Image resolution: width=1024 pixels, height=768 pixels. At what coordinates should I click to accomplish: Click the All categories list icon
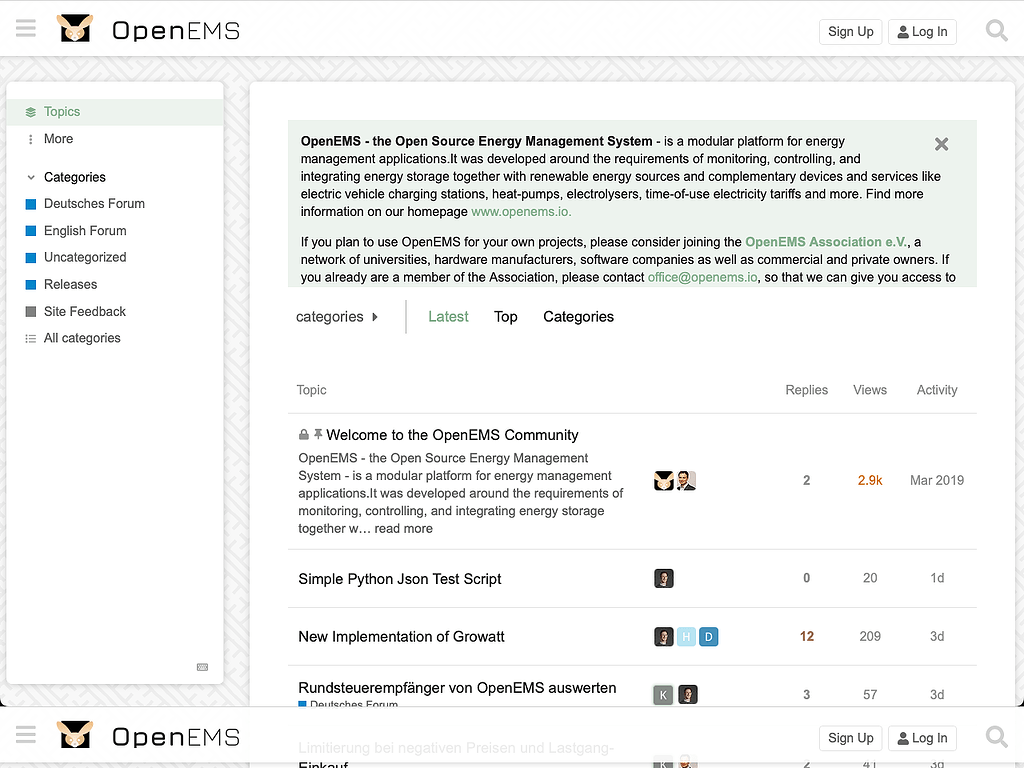pyautogui.click(x=31, y=338)
